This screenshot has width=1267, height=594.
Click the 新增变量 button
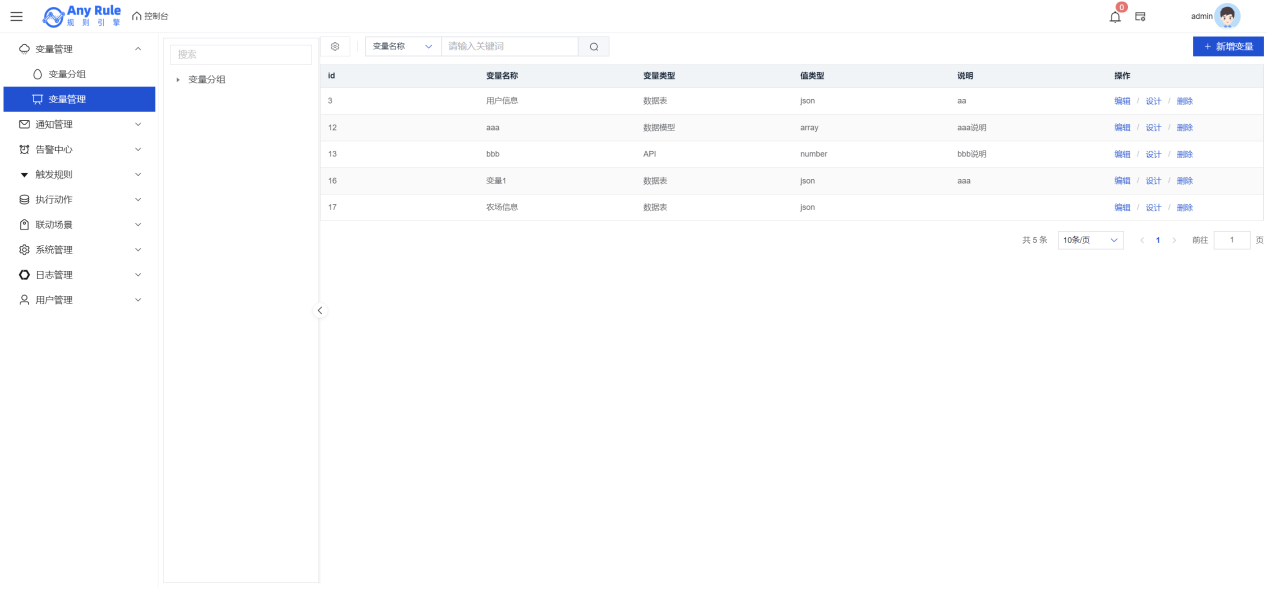pyautogui.click(x=1228, y=46)
